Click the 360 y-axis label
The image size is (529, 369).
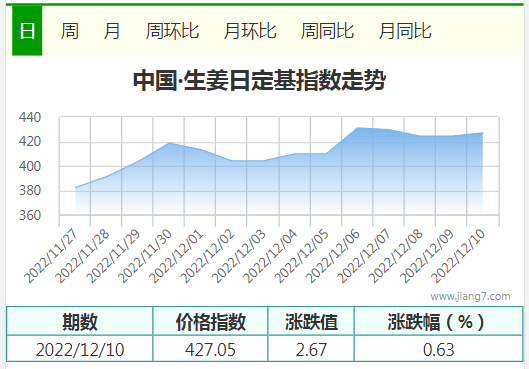[30, 215]
